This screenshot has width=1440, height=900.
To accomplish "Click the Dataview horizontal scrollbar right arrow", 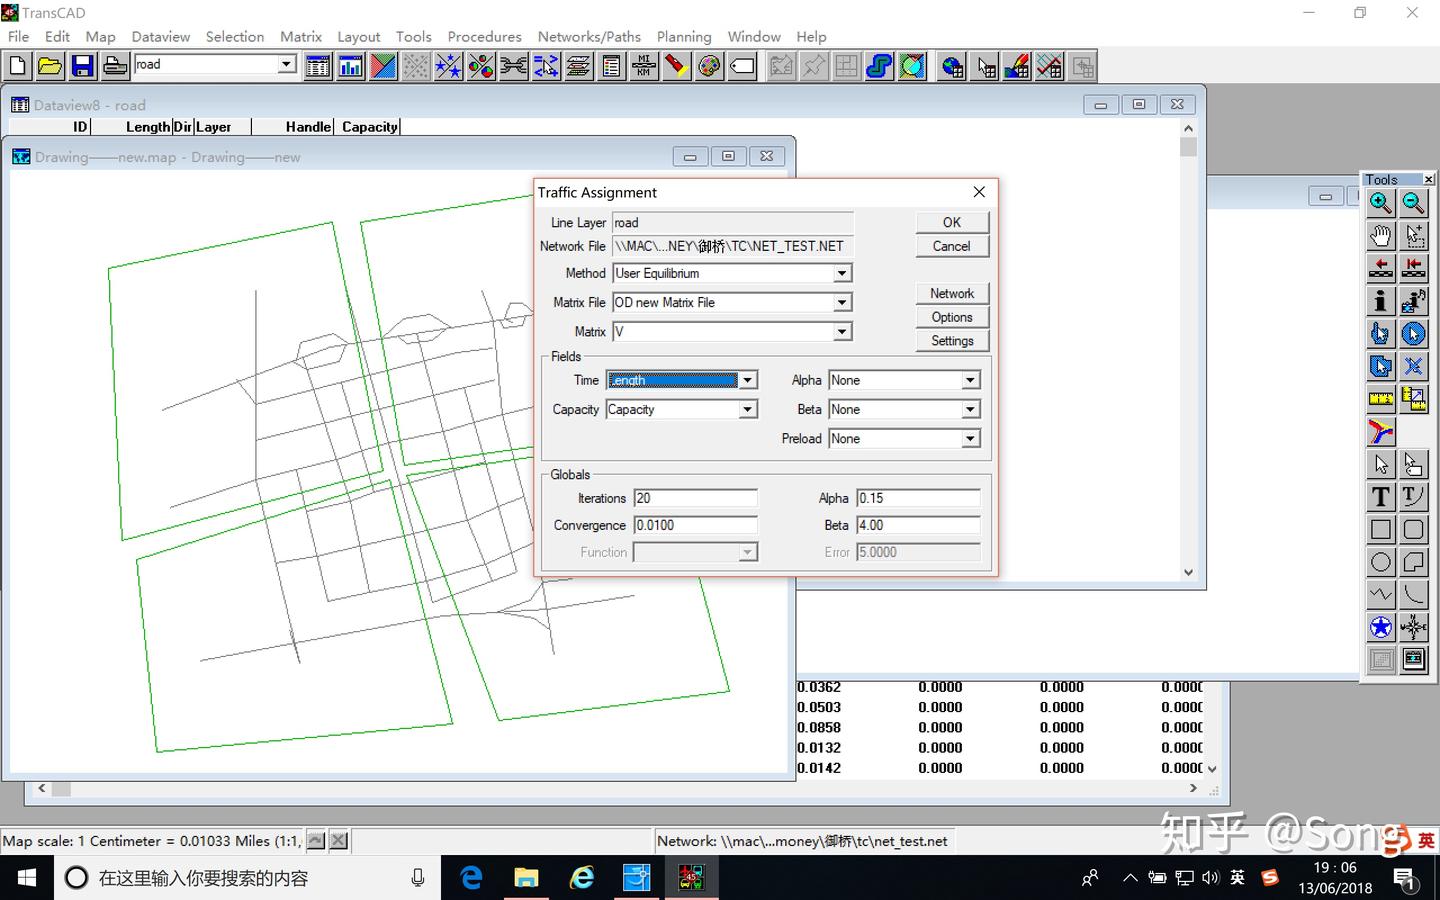I will (x=1193, y=788).
